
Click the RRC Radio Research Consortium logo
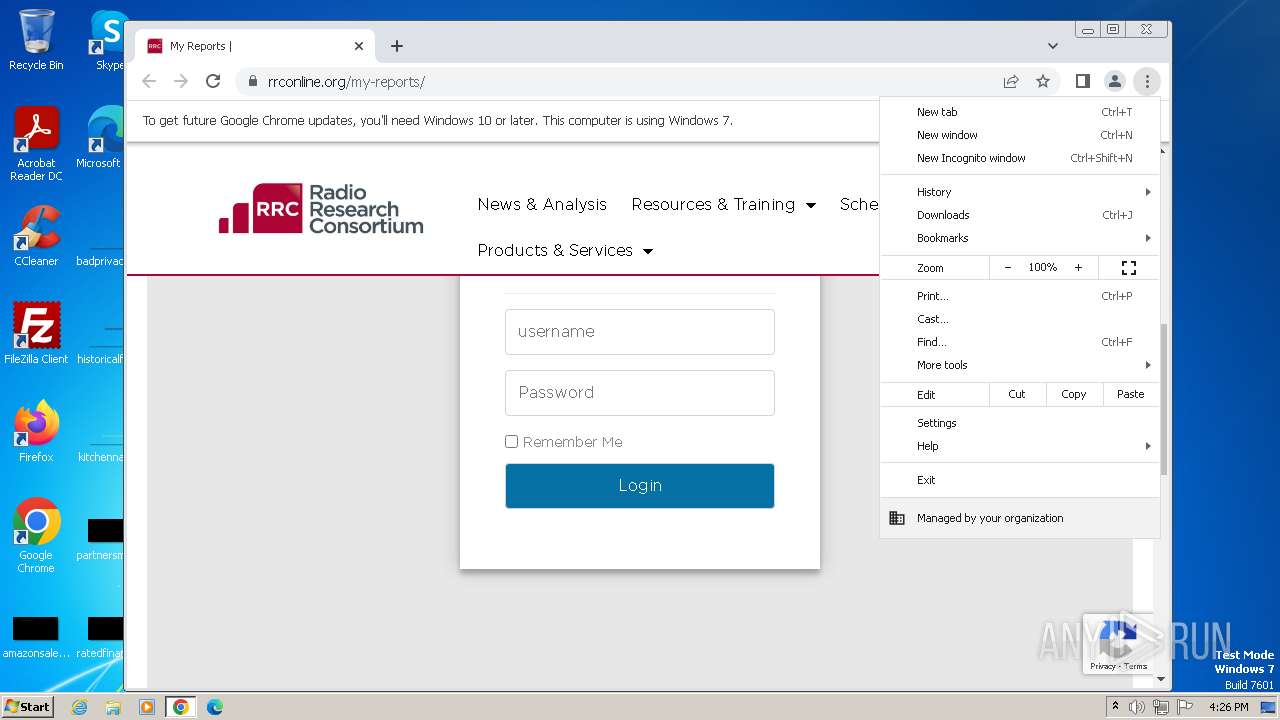[321, 208]
